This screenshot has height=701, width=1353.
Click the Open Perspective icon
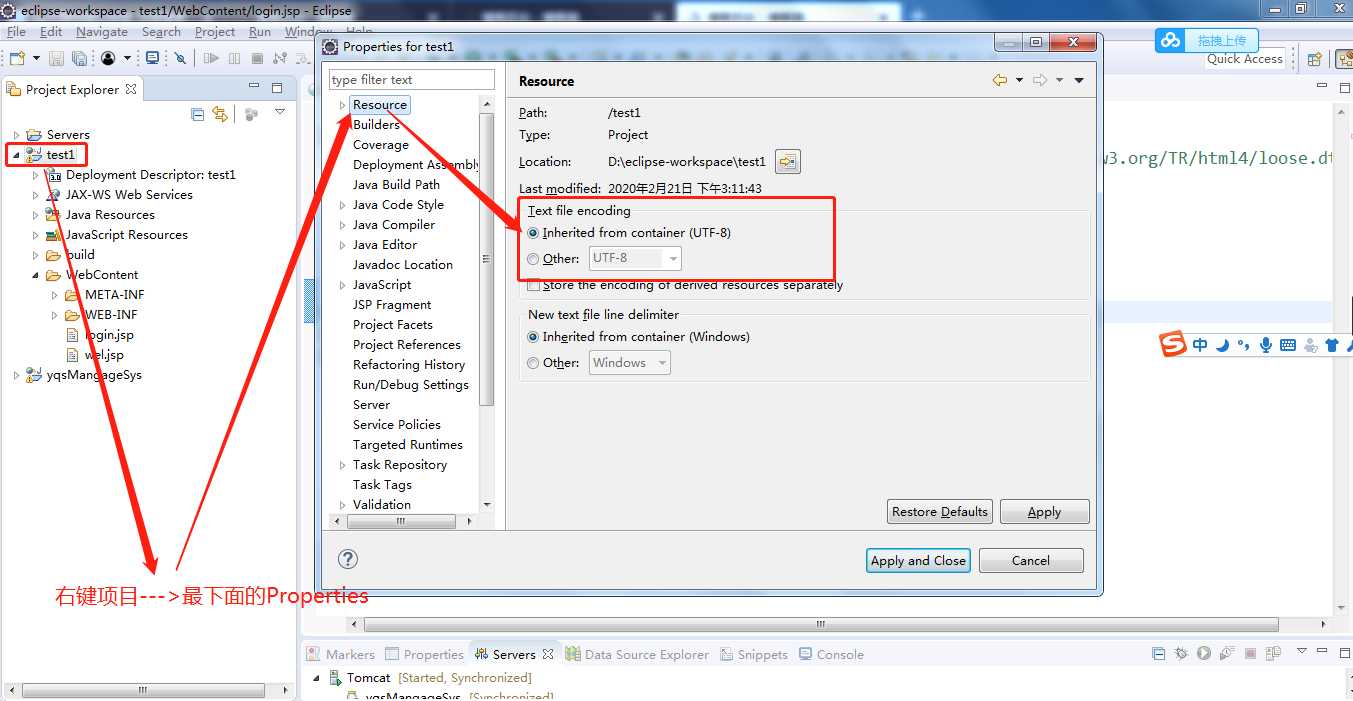click(x=1315, y=59)
